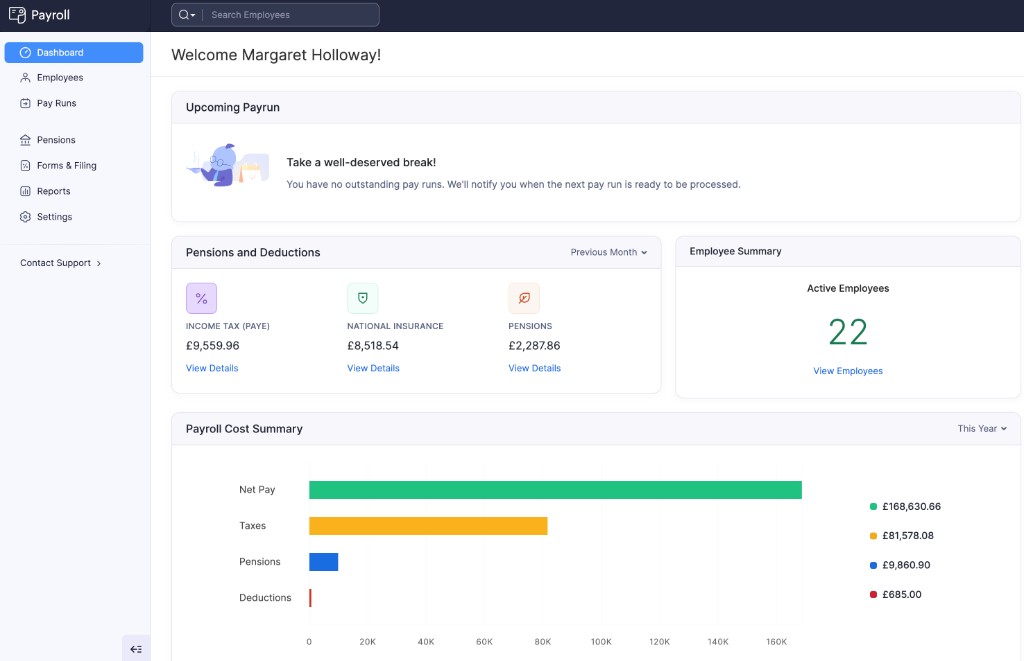Viewport: 1024px width, 661px height.
Task: Click the Welcome Margaret Holloway heading
Action: click(x=276, y=55)
